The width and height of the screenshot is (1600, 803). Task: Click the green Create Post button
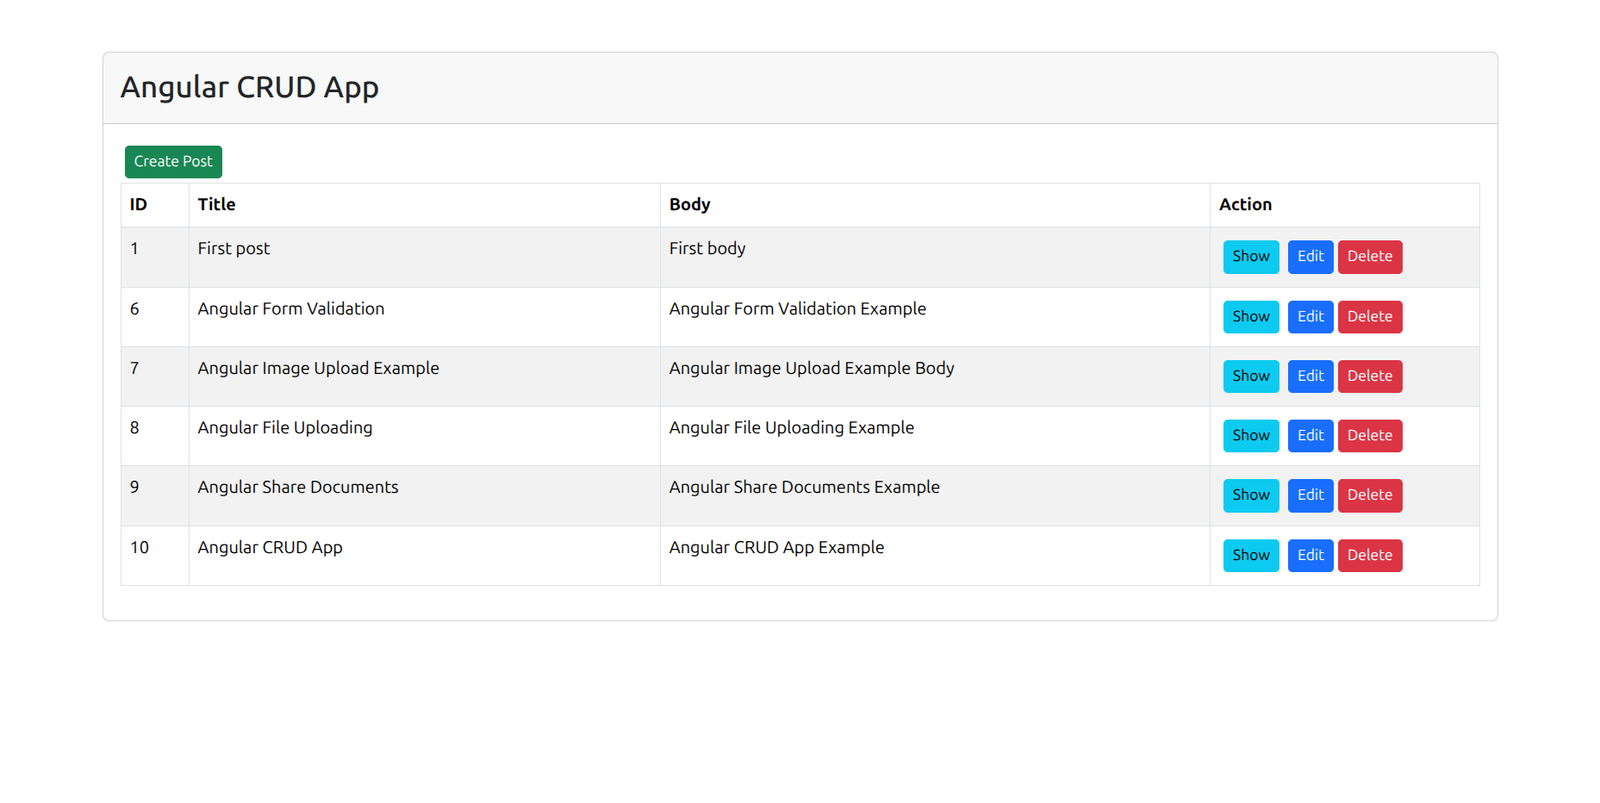(173, 162)
